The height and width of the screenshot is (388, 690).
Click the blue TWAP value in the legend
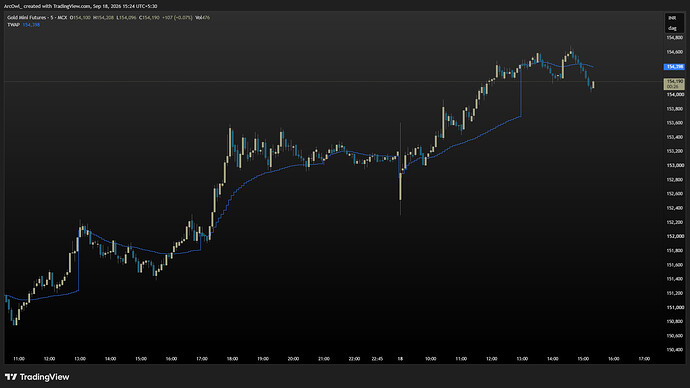tap(31, 25)
